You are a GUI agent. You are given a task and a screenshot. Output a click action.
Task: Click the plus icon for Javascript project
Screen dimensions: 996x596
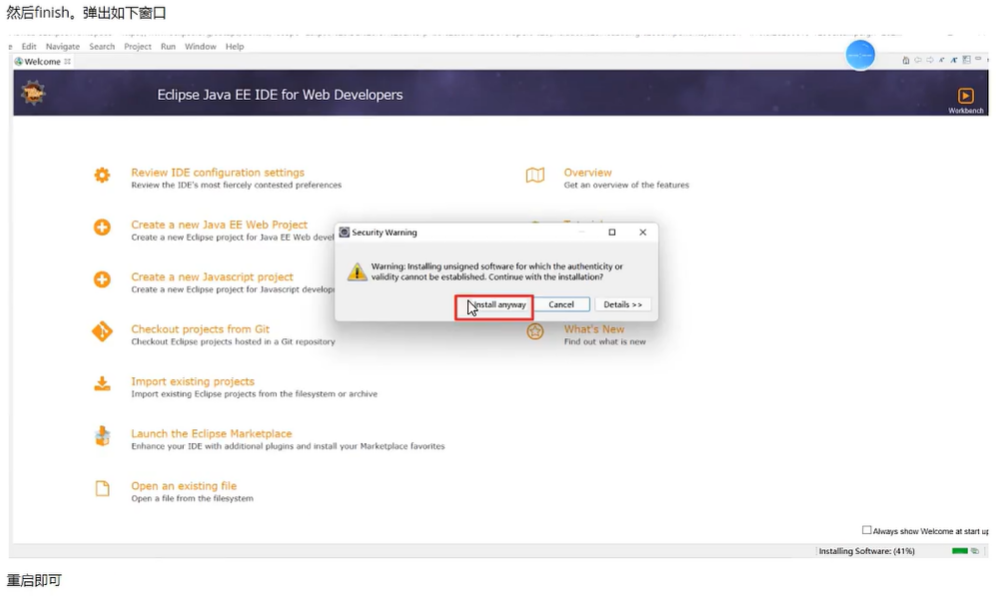click(x=102, y=279)
